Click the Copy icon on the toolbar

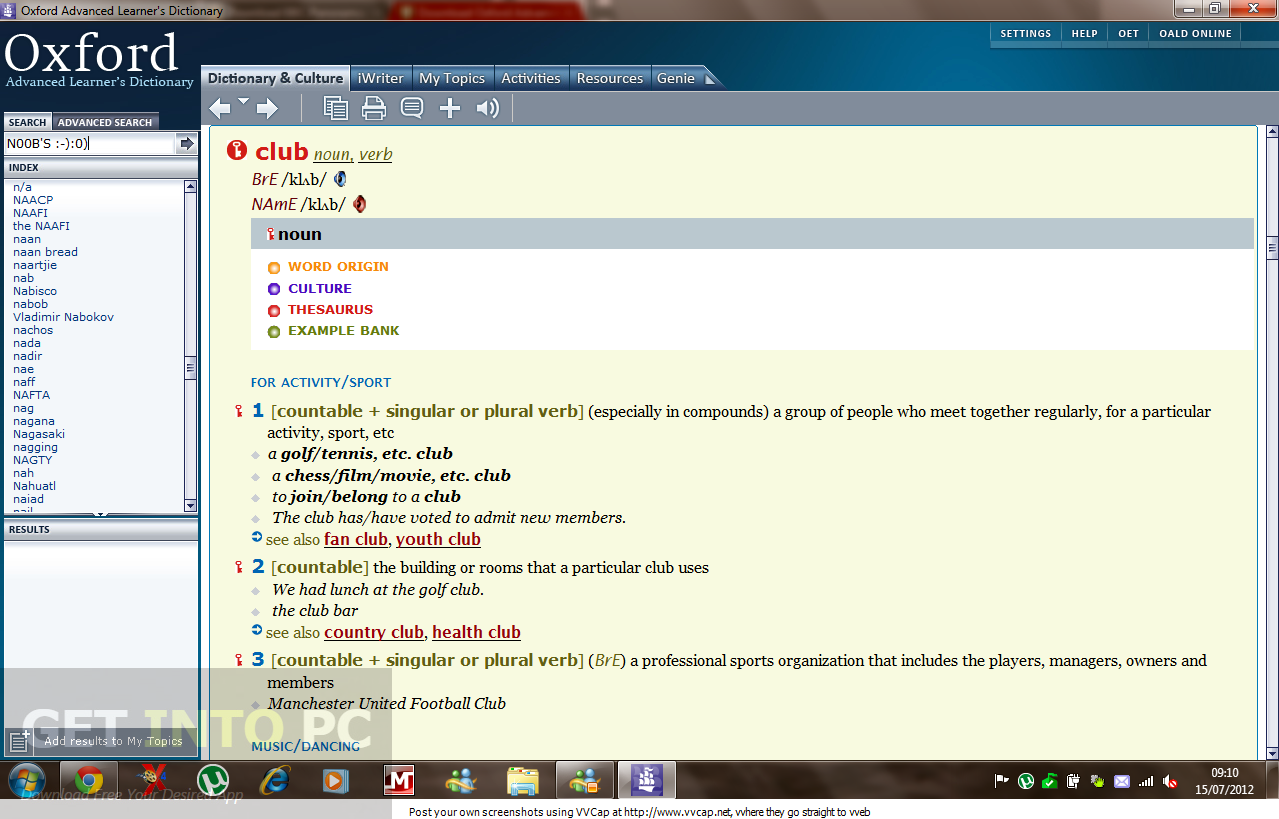pyautogui.click(x=335, y=107)
